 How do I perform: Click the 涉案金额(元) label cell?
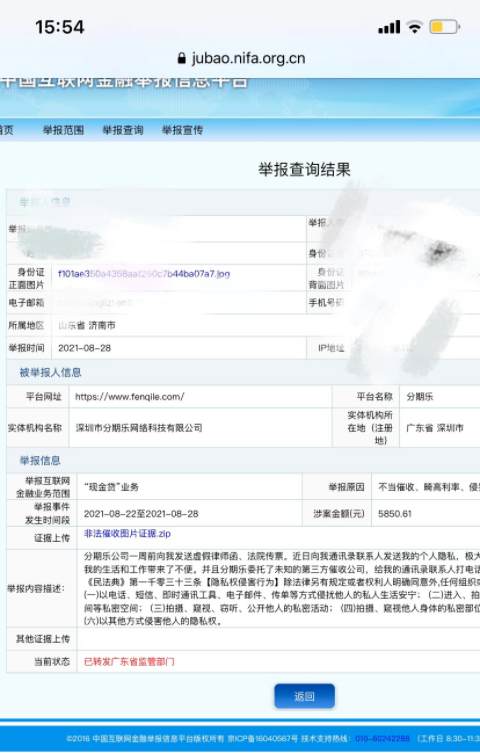[x=339, y=514]
